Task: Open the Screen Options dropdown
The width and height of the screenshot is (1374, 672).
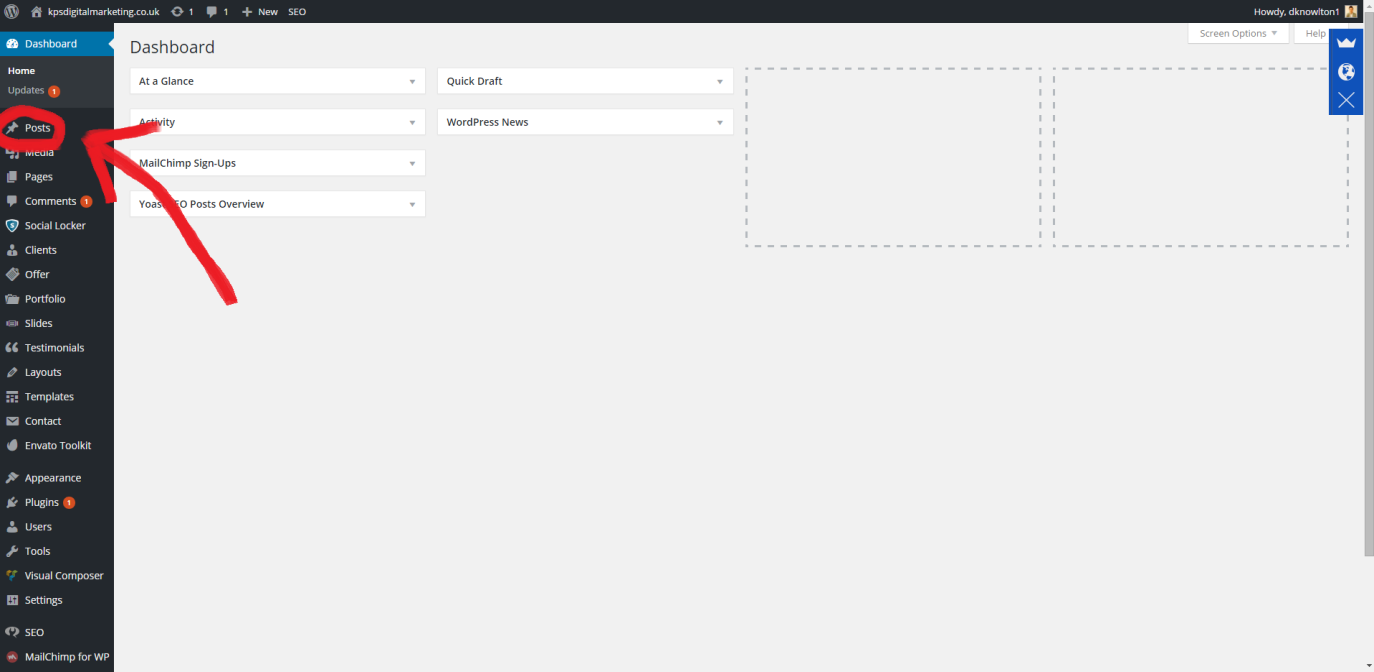Action: 1238,33
